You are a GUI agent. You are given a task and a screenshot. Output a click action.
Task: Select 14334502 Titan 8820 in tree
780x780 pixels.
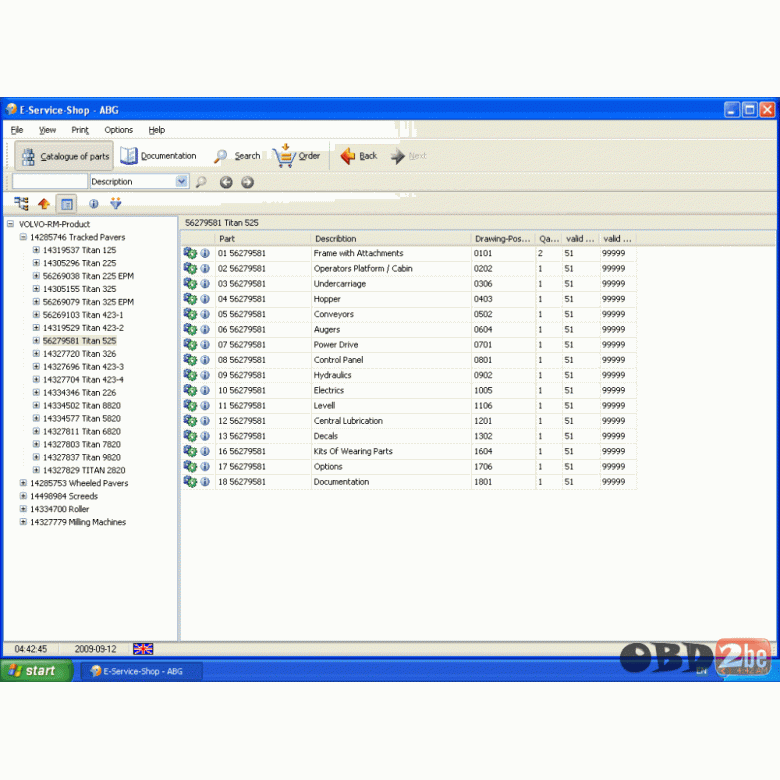click(x=82, y=405)
